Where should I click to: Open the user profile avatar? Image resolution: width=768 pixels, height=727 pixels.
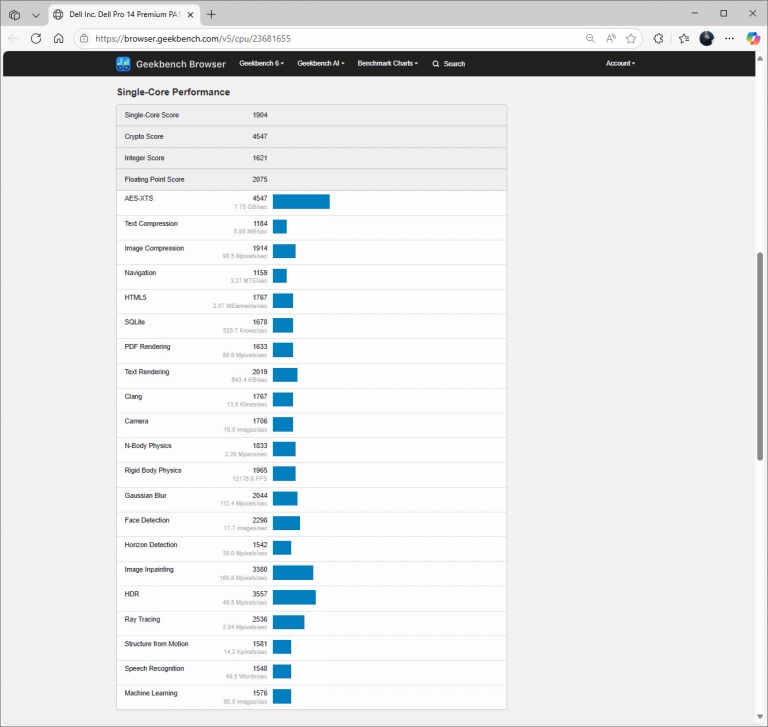click(706, 38)
